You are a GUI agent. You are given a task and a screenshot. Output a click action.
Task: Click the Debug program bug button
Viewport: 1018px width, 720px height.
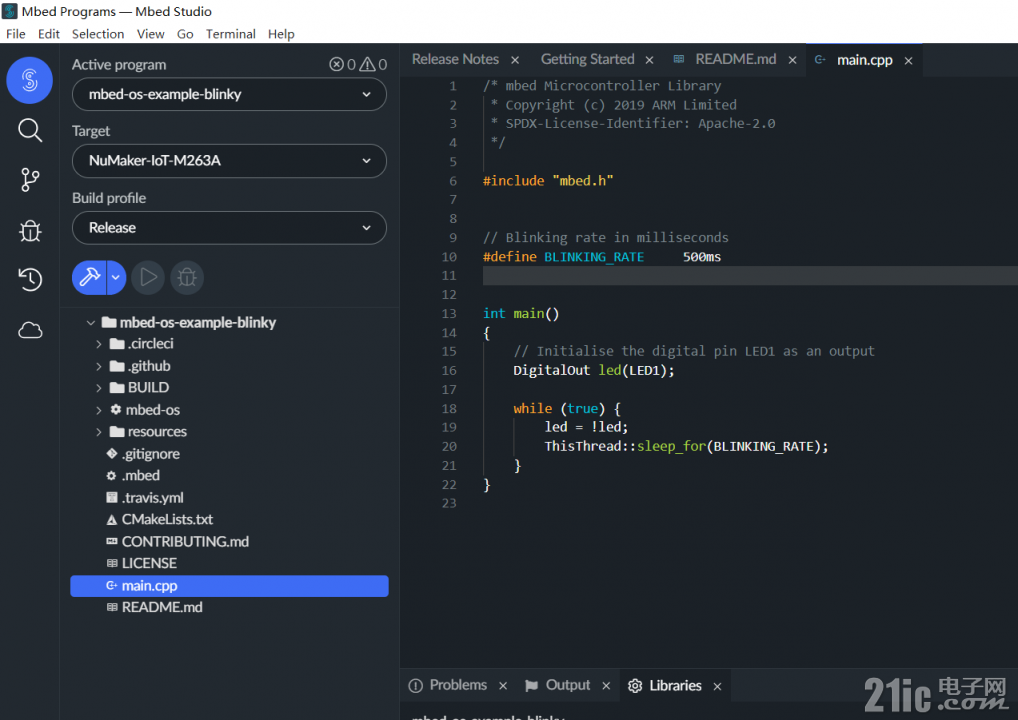[187, 277]
